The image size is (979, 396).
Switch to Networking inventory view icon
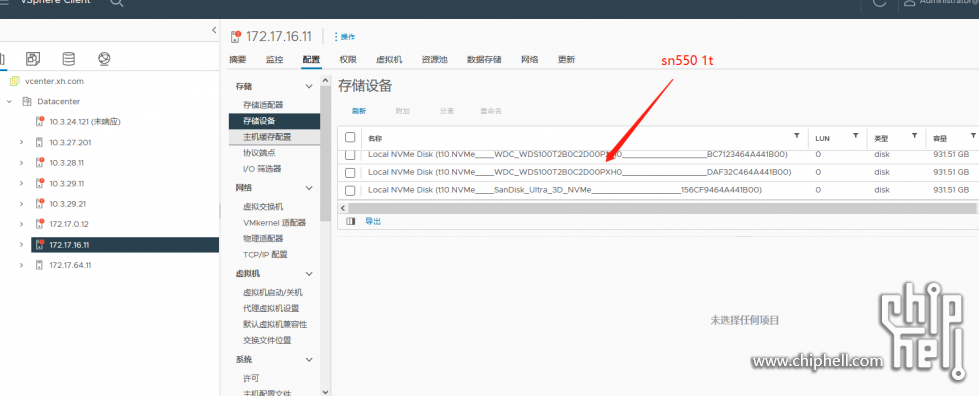coord(104,59)
